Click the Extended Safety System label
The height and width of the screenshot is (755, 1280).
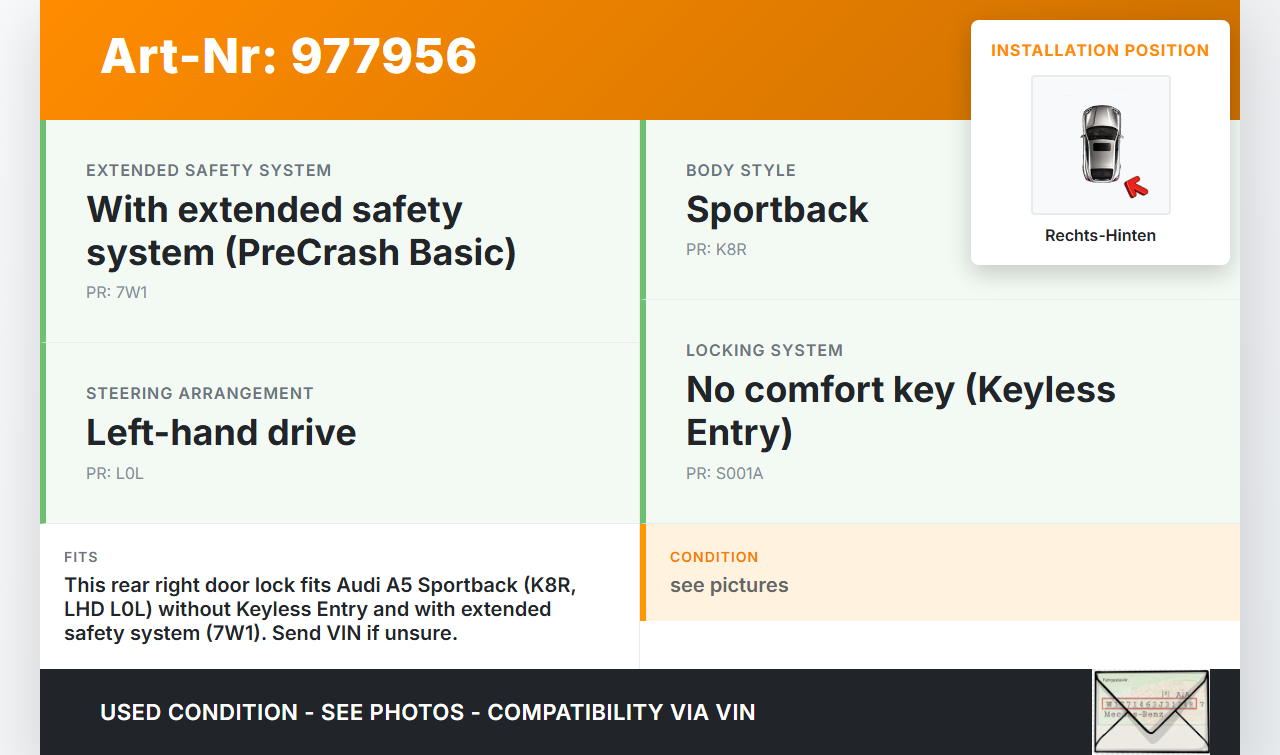tap(208, 170)
